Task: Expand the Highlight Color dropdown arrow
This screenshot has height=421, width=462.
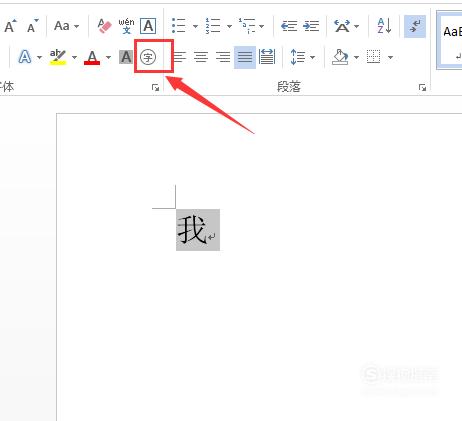Action: (x=74, y=57)
